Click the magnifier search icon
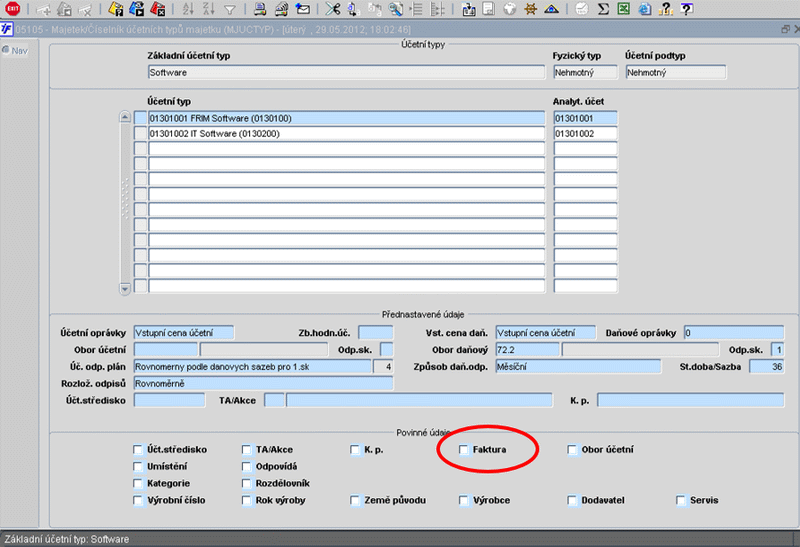Screen dimensions: 800x547 (x=395, y=9)
